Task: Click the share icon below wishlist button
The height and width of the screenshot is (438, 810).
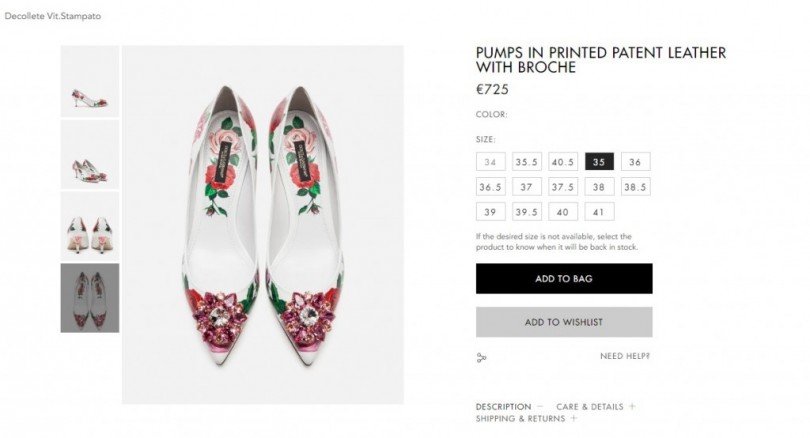Action: [x=482, y=357]
